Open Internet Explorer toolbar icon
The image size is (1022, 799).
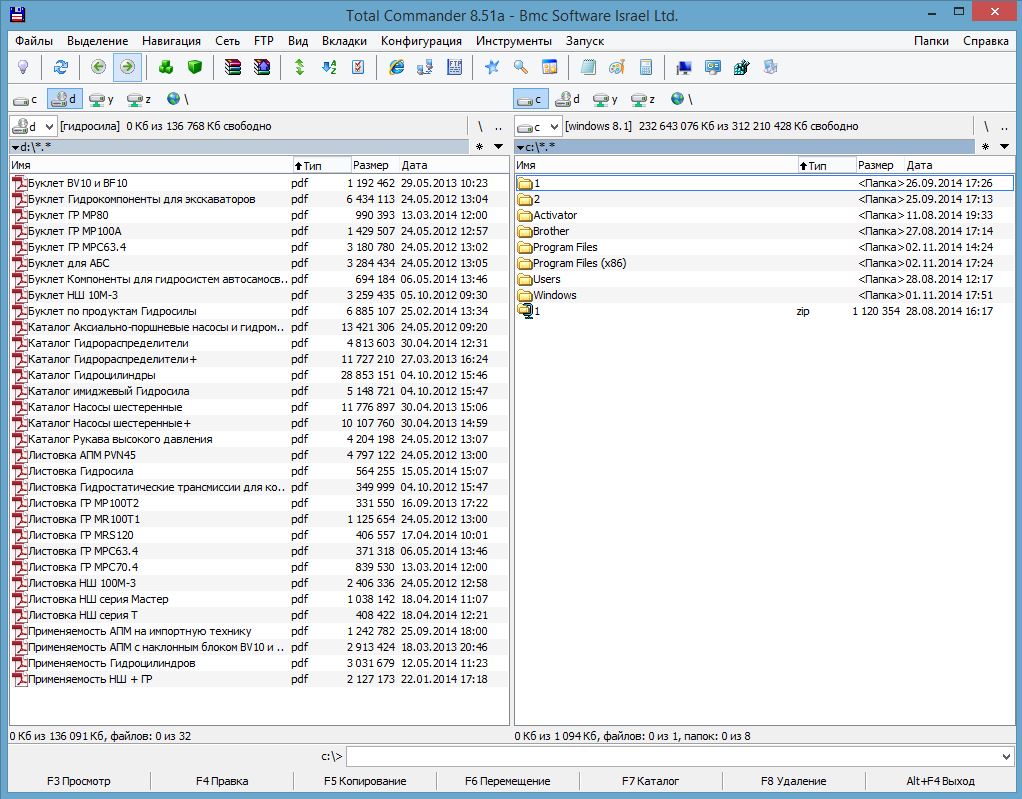tap(396, 67)
